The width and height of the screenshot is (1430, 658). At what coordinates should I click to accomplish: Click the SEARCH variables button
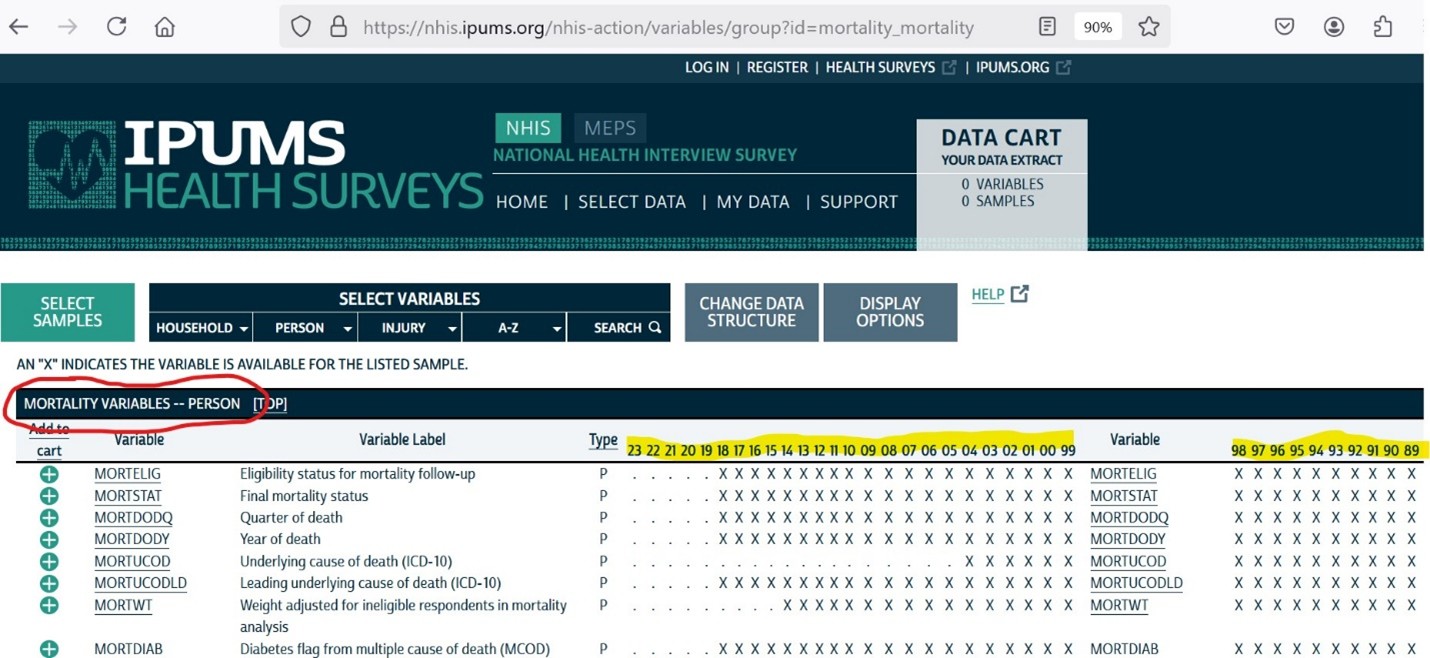[x=618, y=328]
